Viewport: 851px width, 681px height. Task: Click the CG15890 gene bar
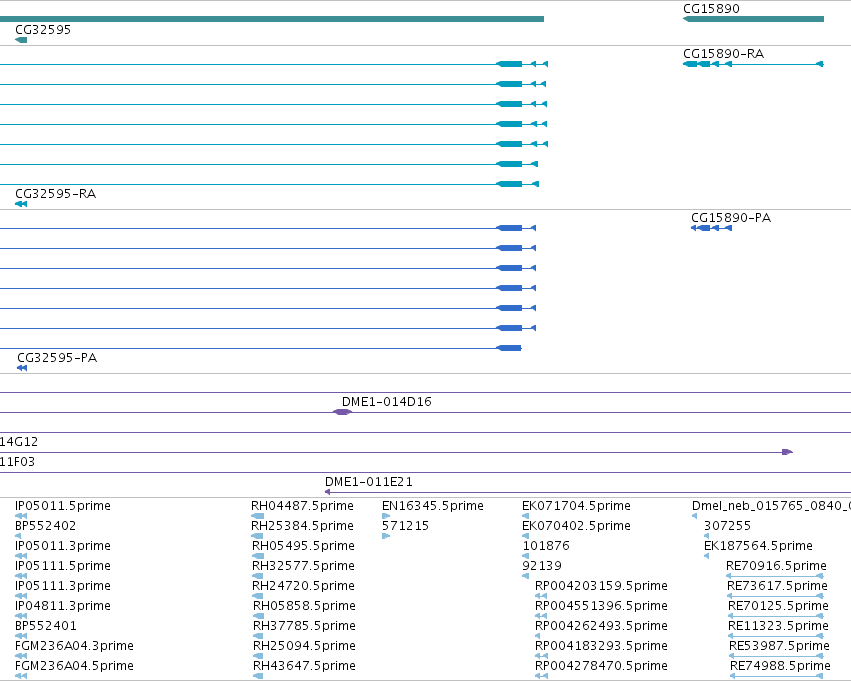coord(753,19)
